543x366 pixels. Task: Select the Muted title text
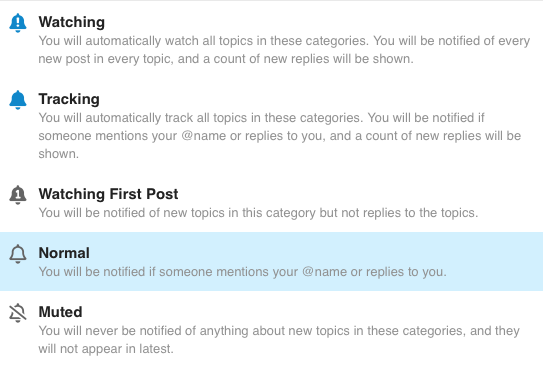(x=60, y=312)
